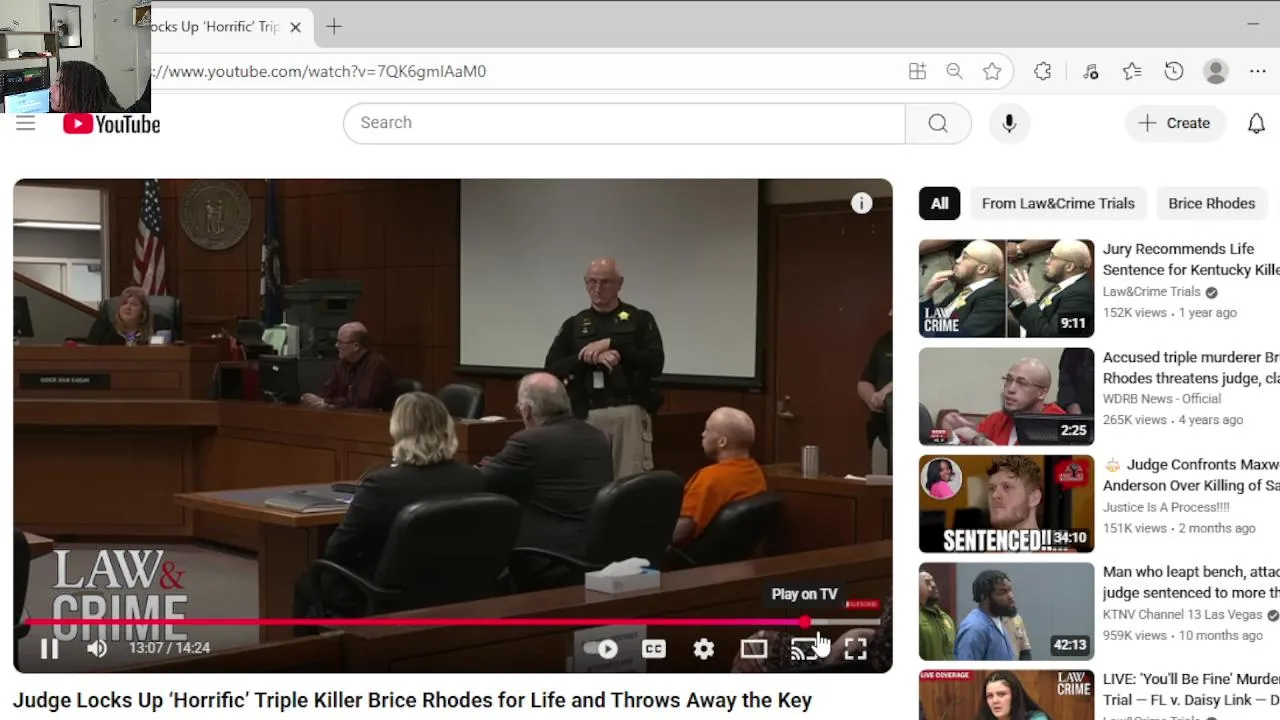Image resolution: width=1280 pixels, height=720 pixels.
Task: Select From Law&Crime Trials chip
Action: [x=1058, y=203]
